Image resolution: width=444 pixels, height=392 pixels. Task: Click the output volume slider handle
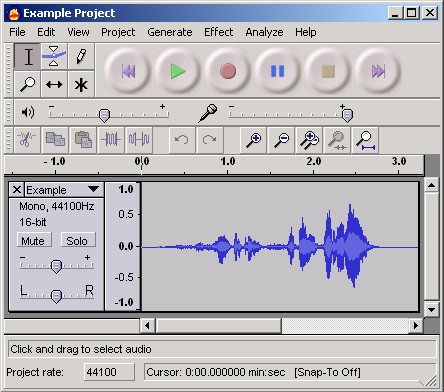105,116
